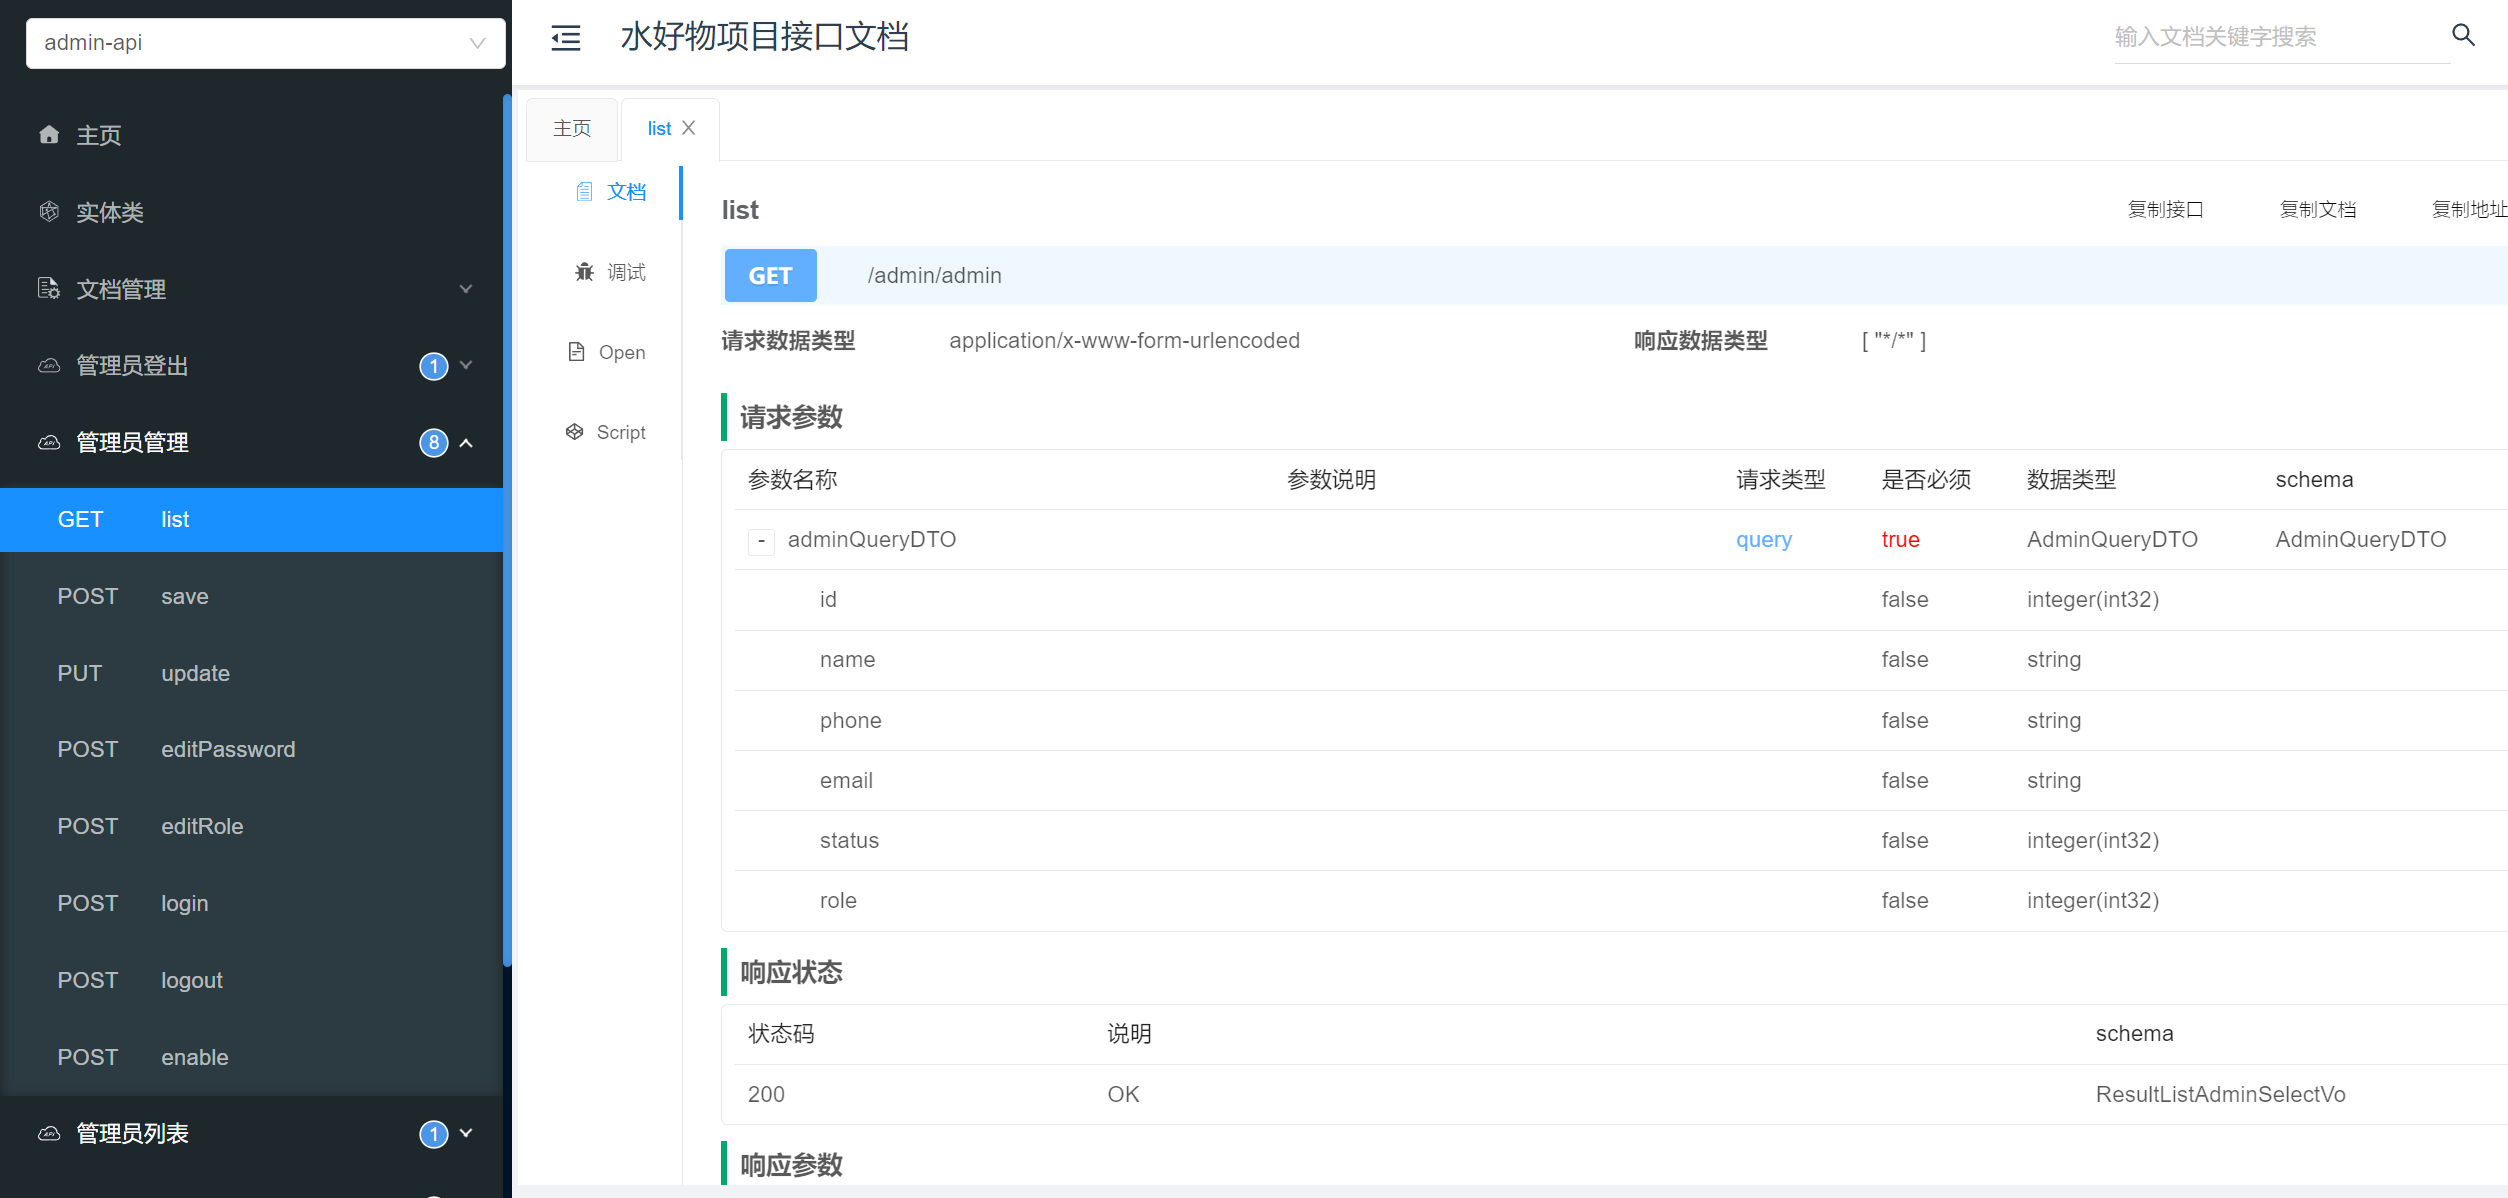The image size is (2508, 1198).
Task: Expand the 文档管理 menu chevron
Action: tap(466, 289)
